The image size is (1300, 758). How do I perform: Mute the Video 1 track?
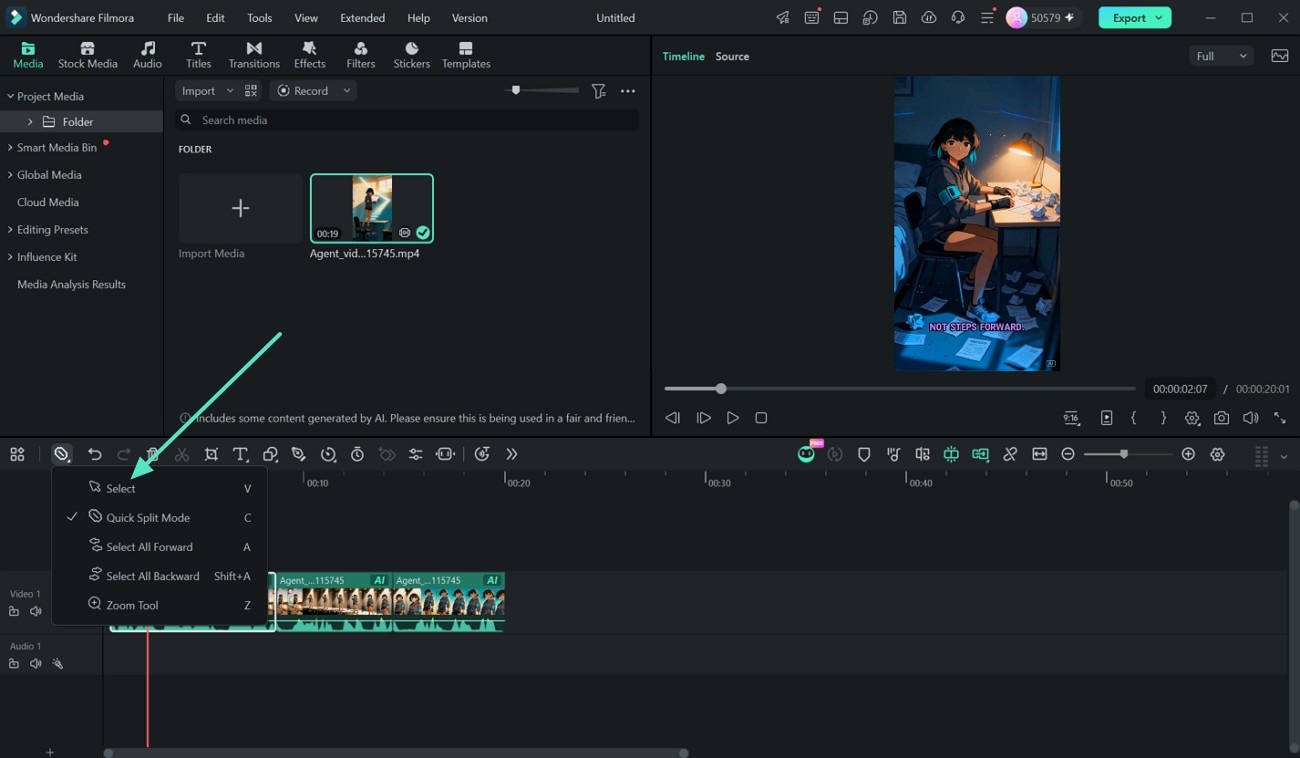click(36, 611)
